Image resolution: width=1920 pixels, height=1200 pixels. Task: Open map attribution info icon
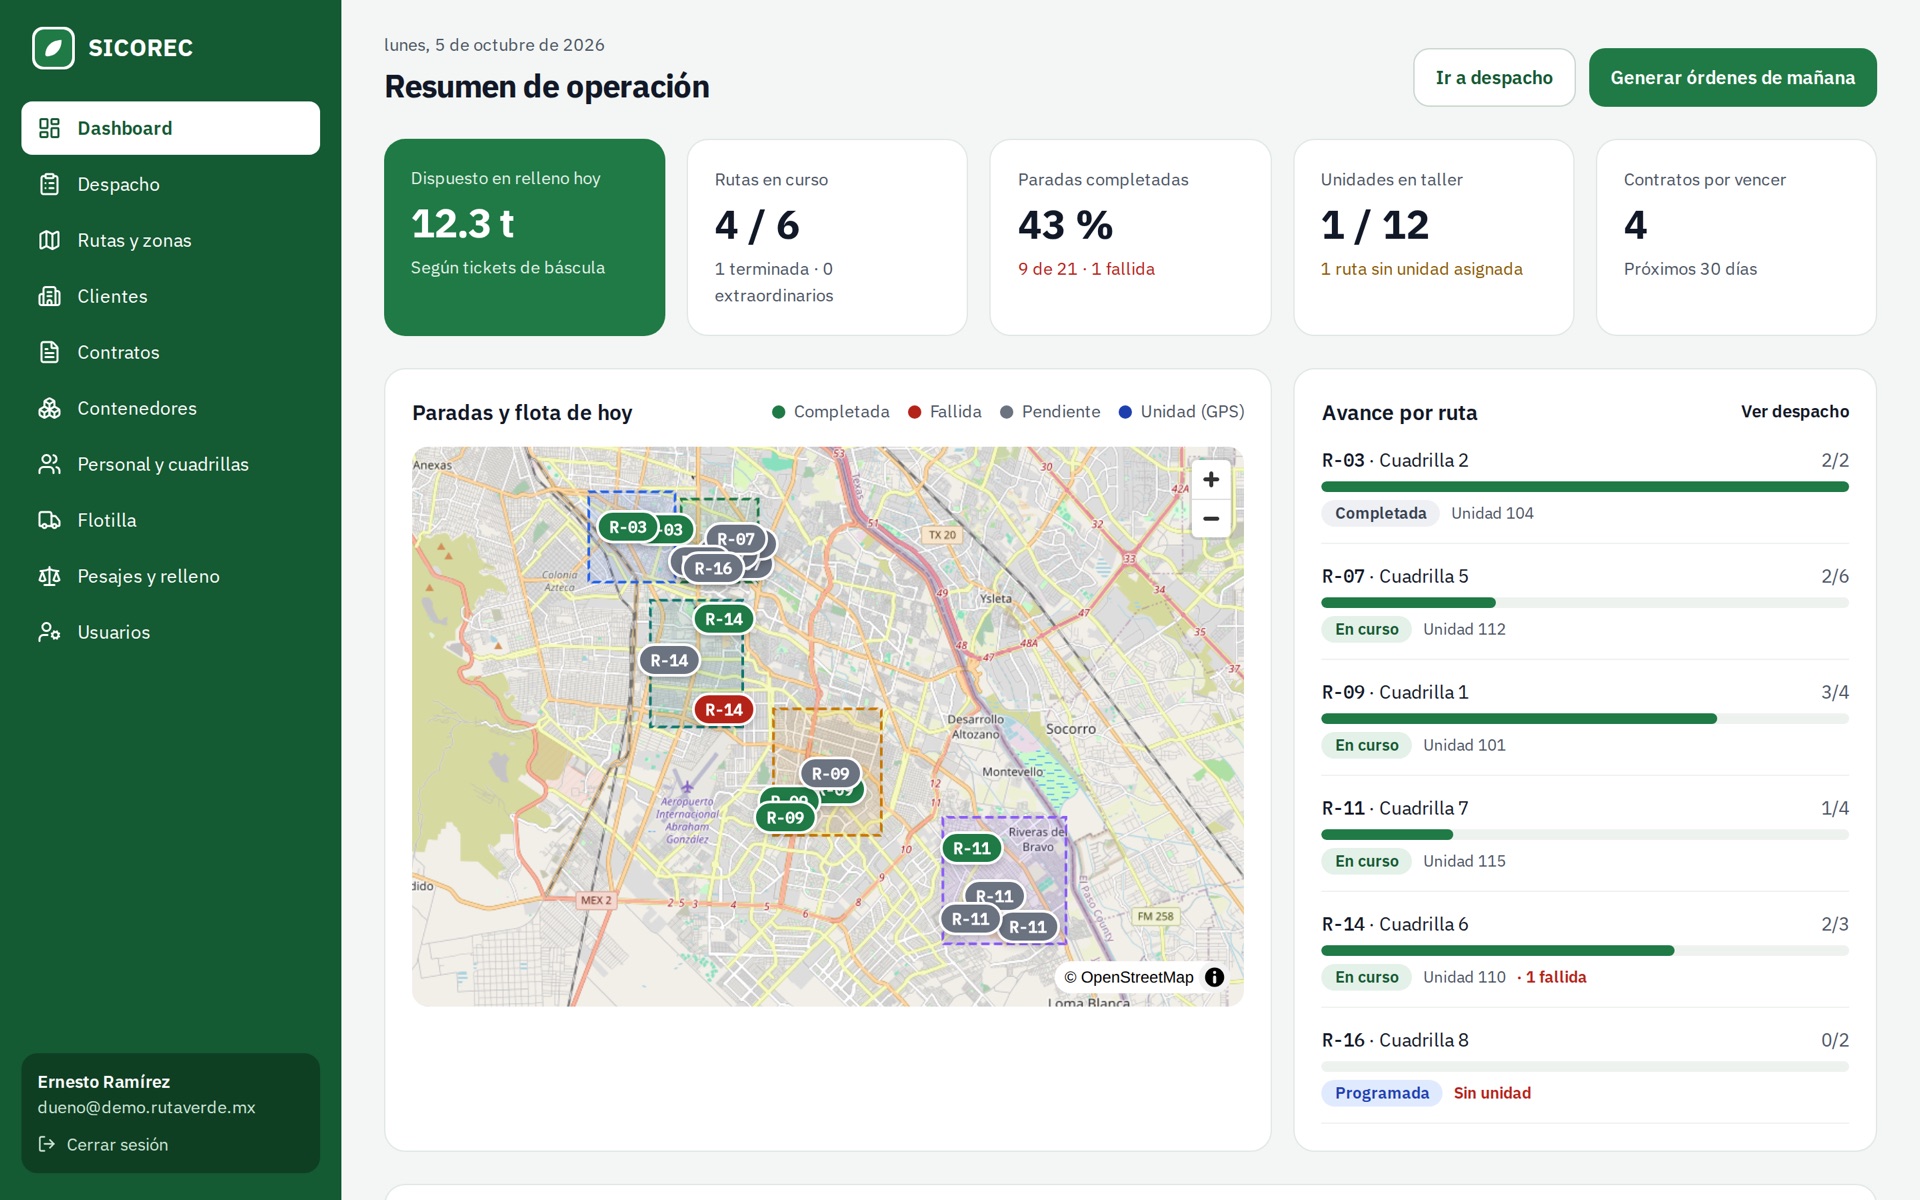tap(1214, 977)
